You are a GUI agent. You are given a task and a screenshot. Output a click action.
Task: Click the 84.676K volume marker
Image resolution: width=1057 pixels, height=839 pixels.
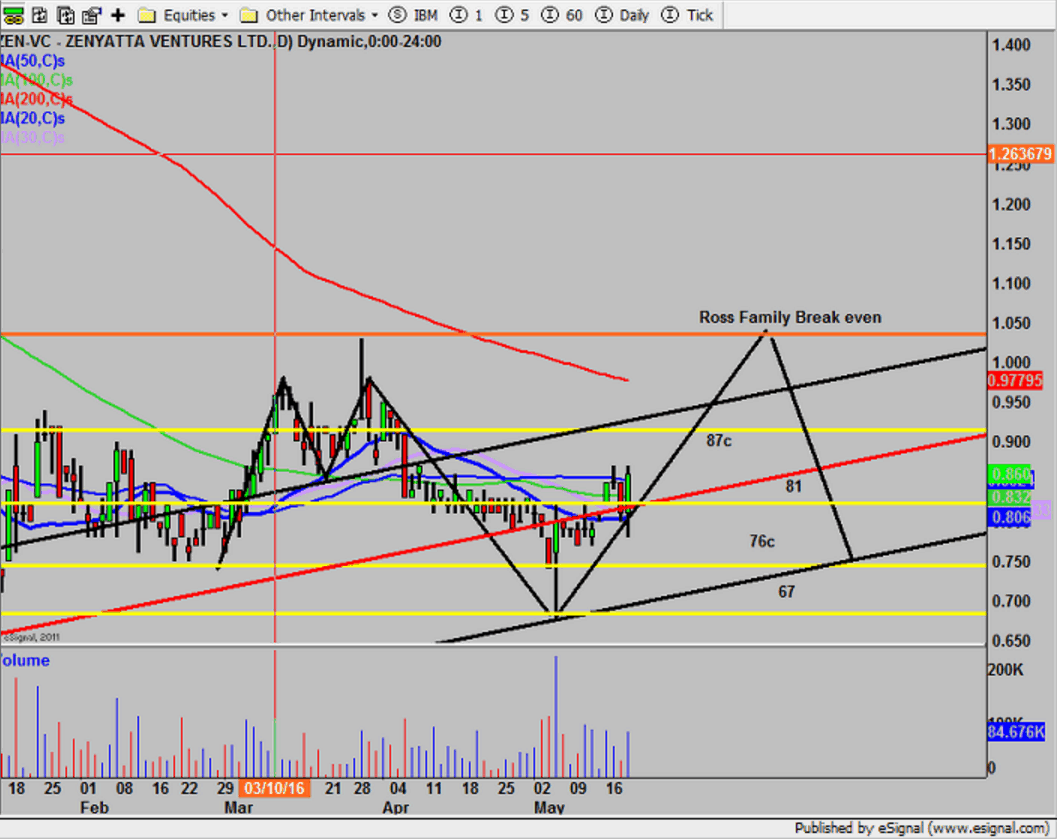[1016, 731]
